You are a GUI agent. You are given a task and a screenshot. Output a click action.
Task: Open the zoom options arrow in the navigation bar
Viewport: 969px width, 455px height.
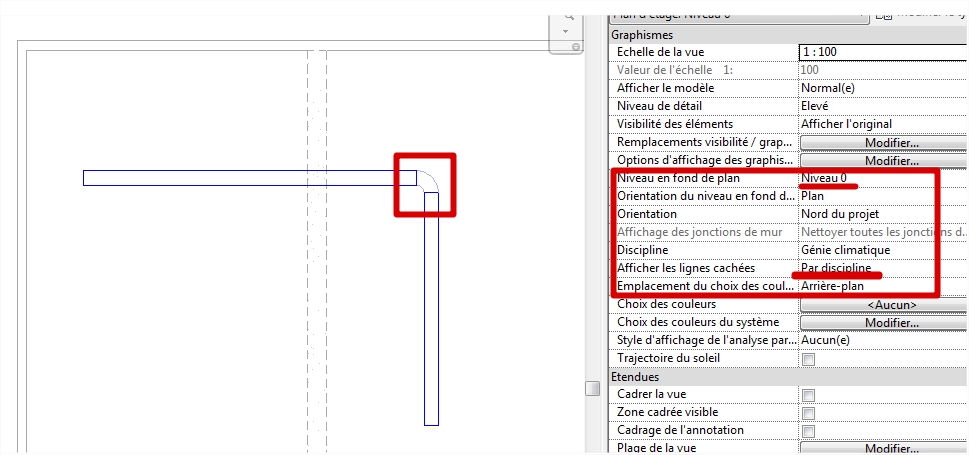click(568, 31)
